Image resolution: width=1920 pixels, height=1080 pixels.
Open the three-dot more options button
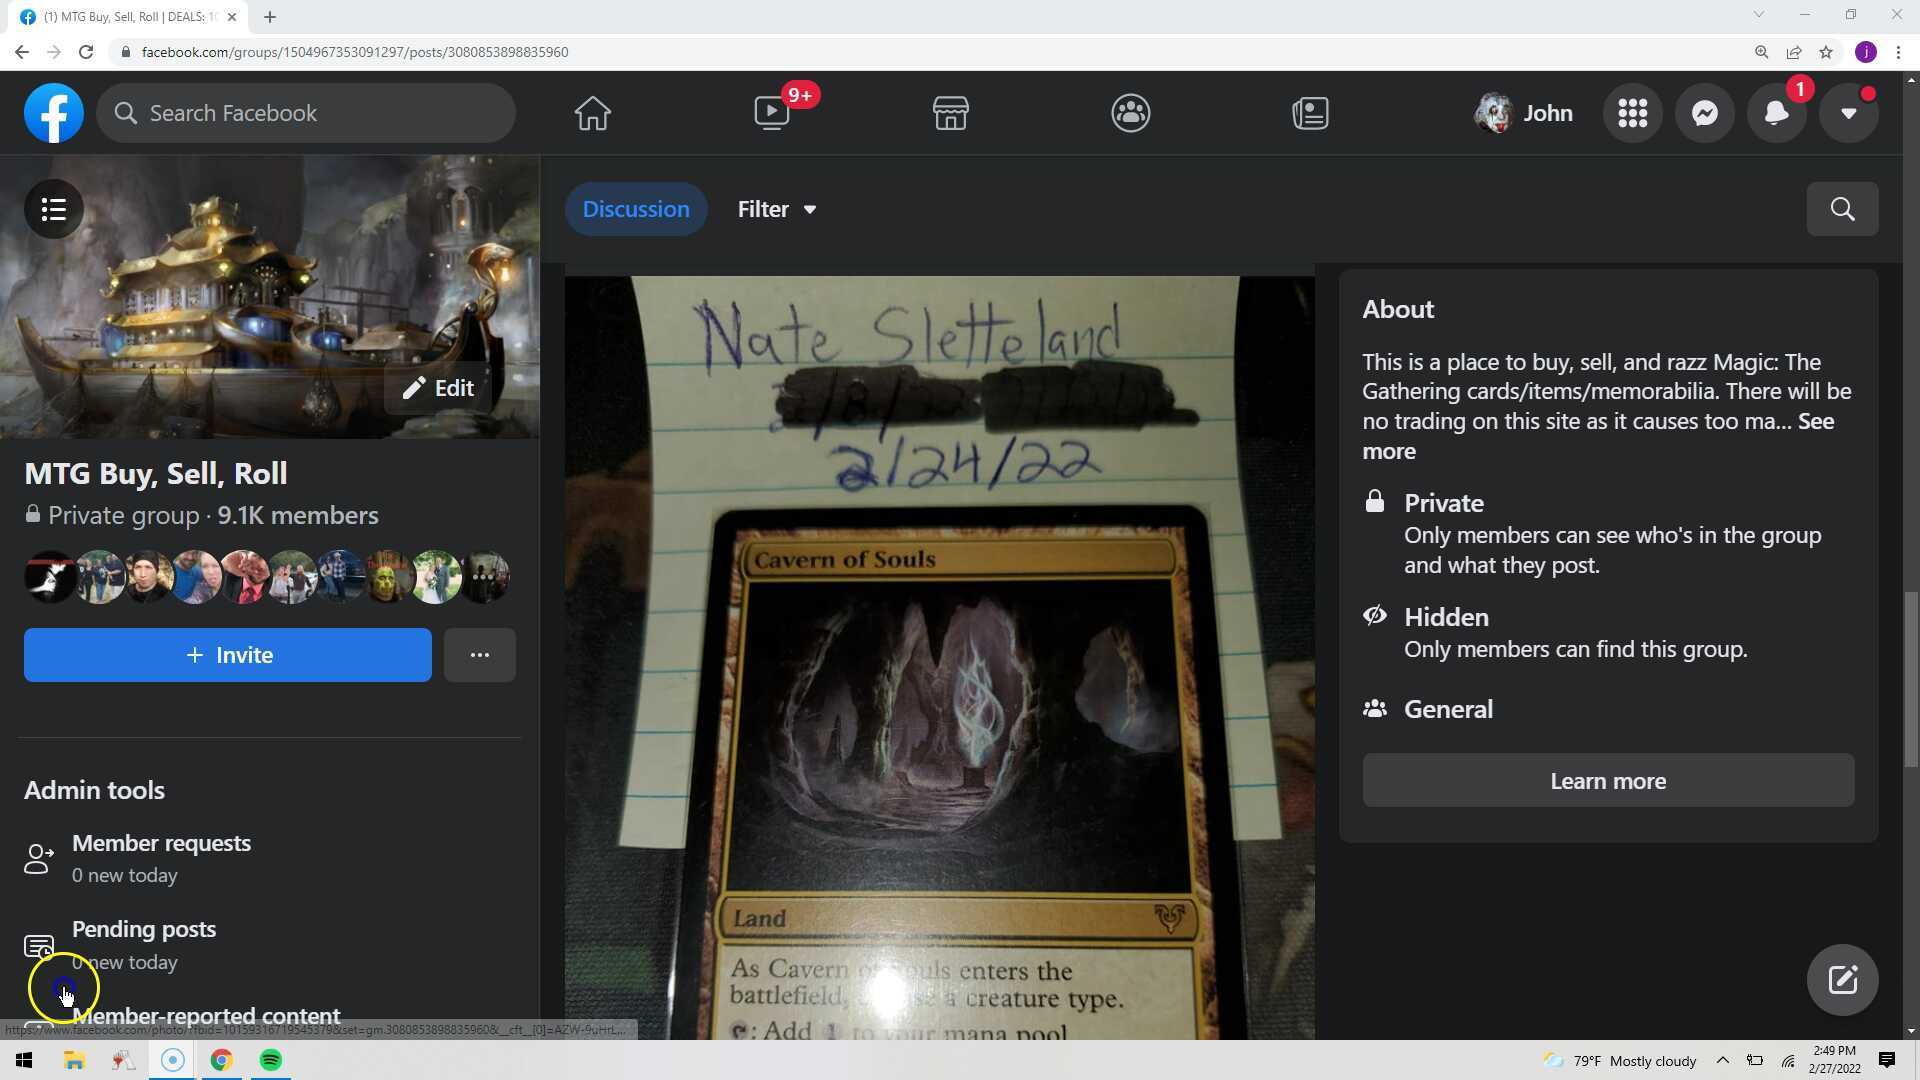[x=479, y=655]
